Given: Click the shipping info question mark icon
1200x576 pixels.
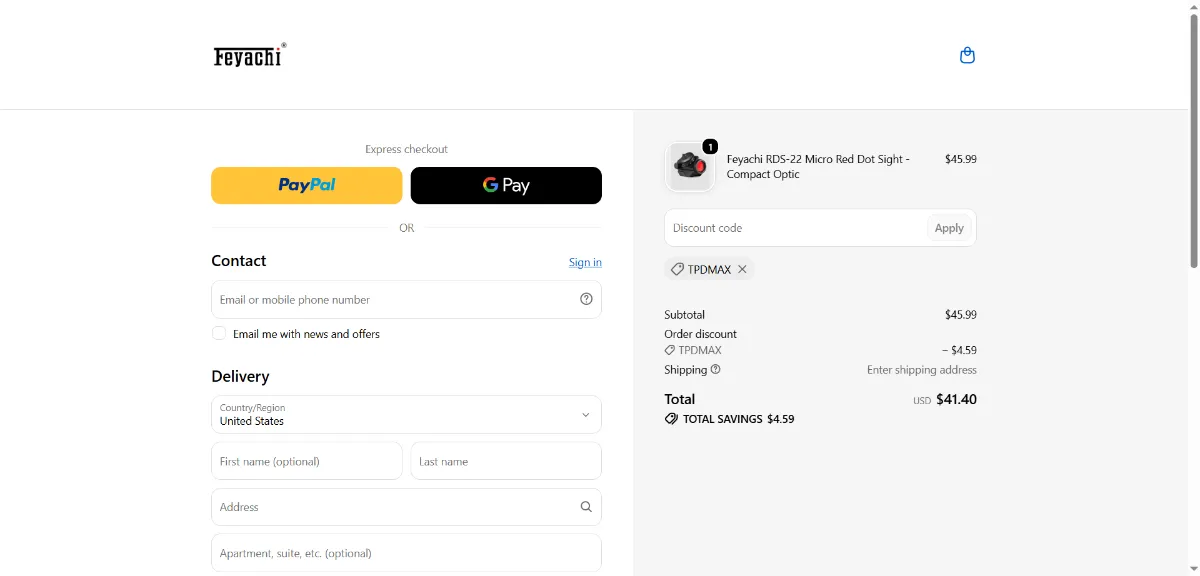Looking at the screenshot, I should click(715, 369).
